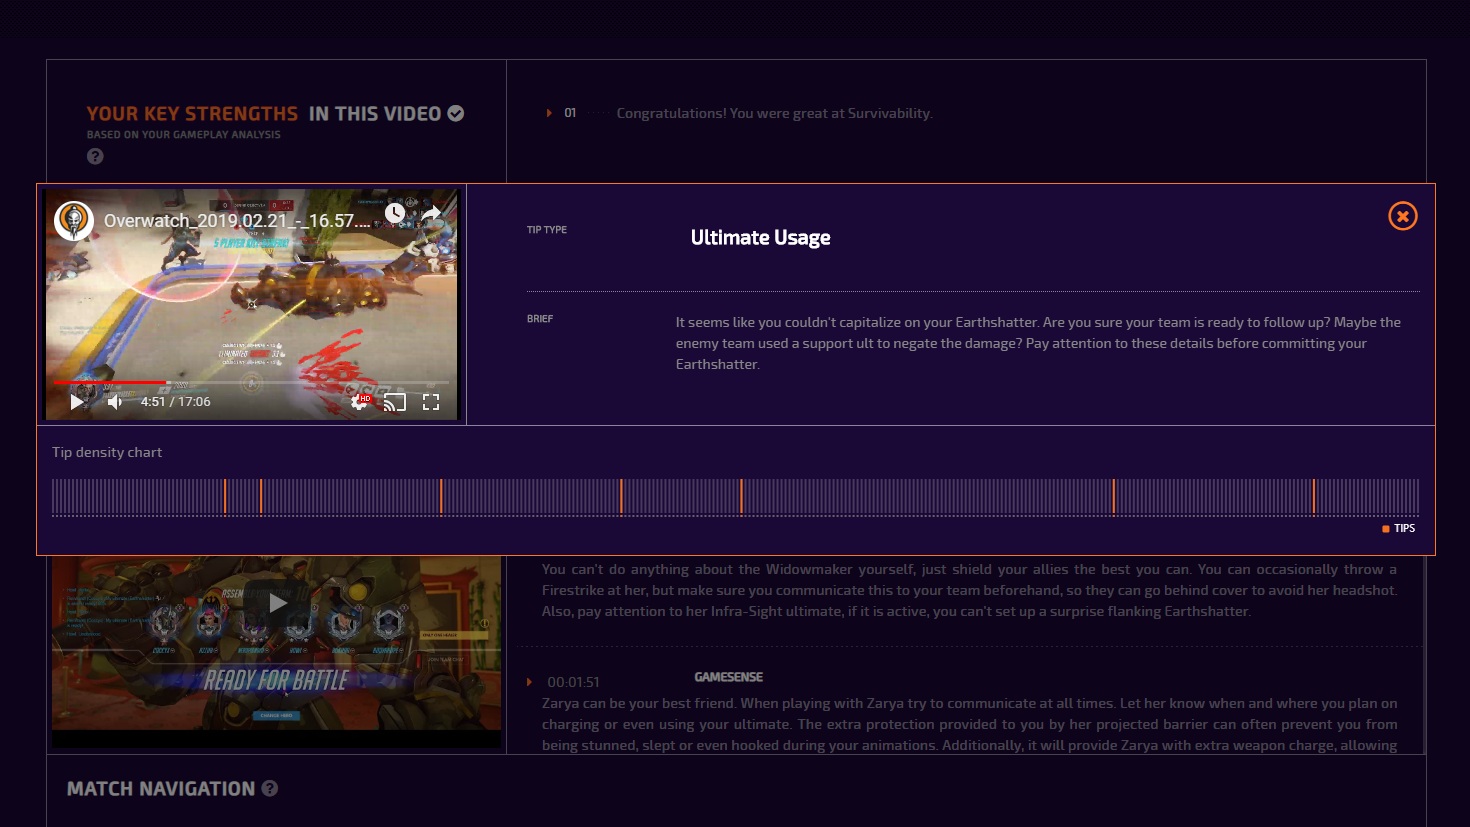1470x827 pixels.
Task: Open the video title Overwatch_2019.02.21 link
Action: click(237, 221)
